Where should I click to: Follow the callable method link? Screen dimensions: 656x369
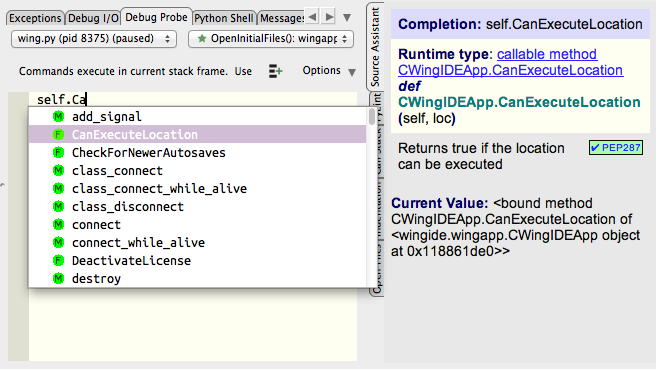coord(547,54)
